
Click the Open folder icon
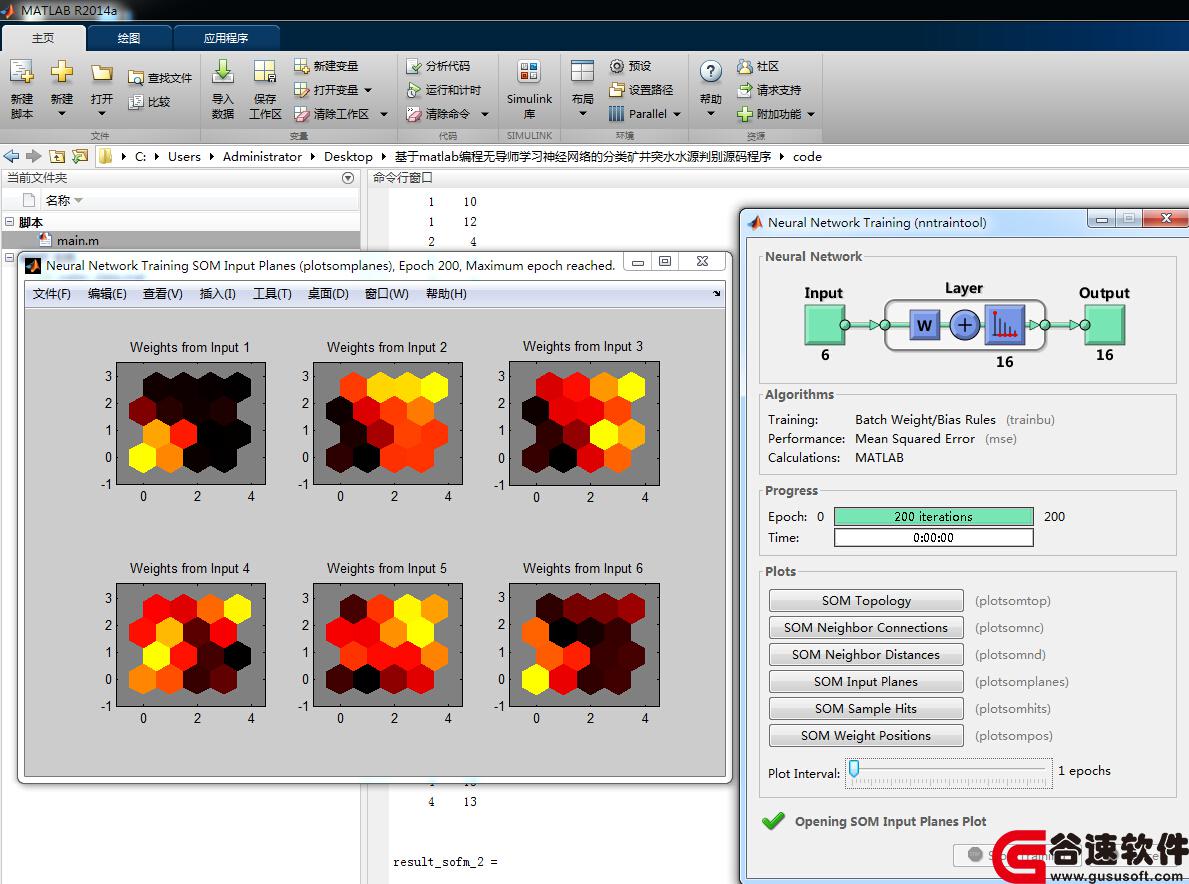tap(102, 72)
